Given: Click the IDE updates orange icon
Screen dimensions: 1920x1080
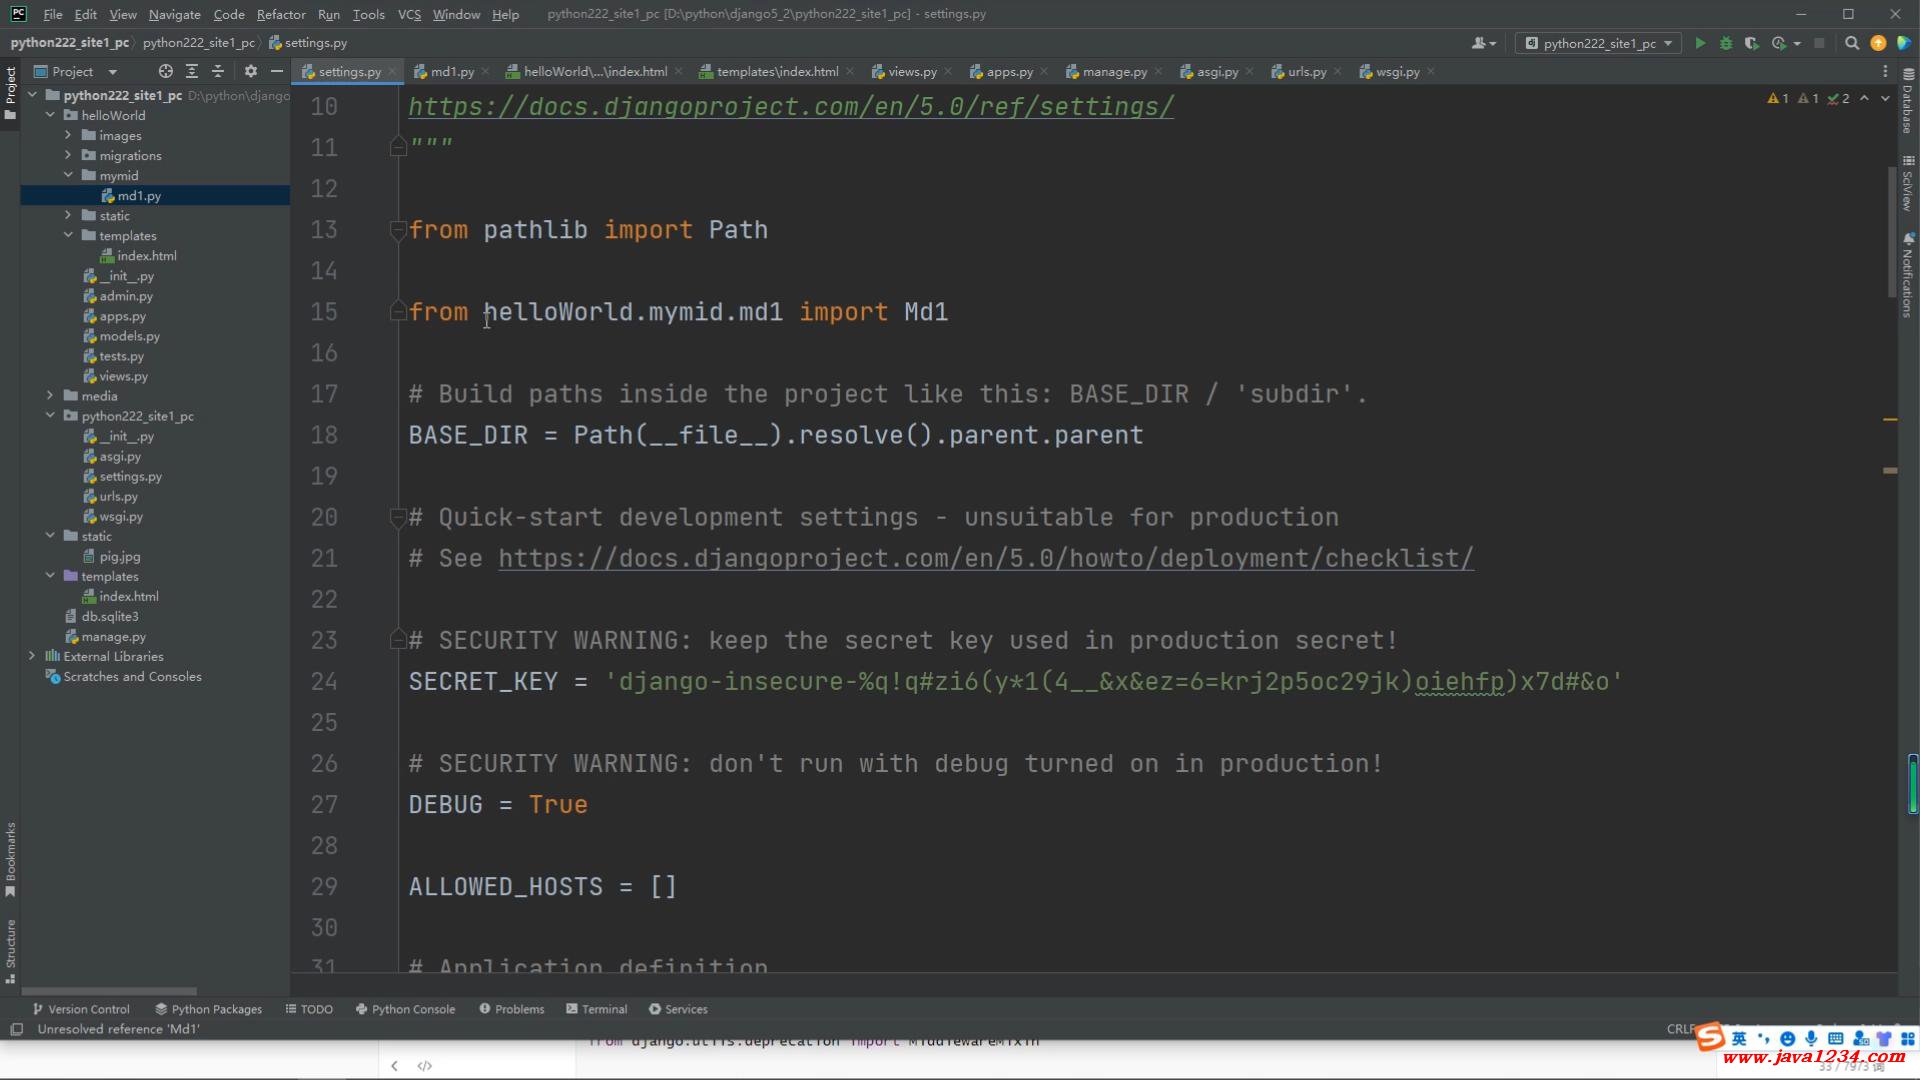Looking at the screenshot, I should click(x=1878, y=43).
